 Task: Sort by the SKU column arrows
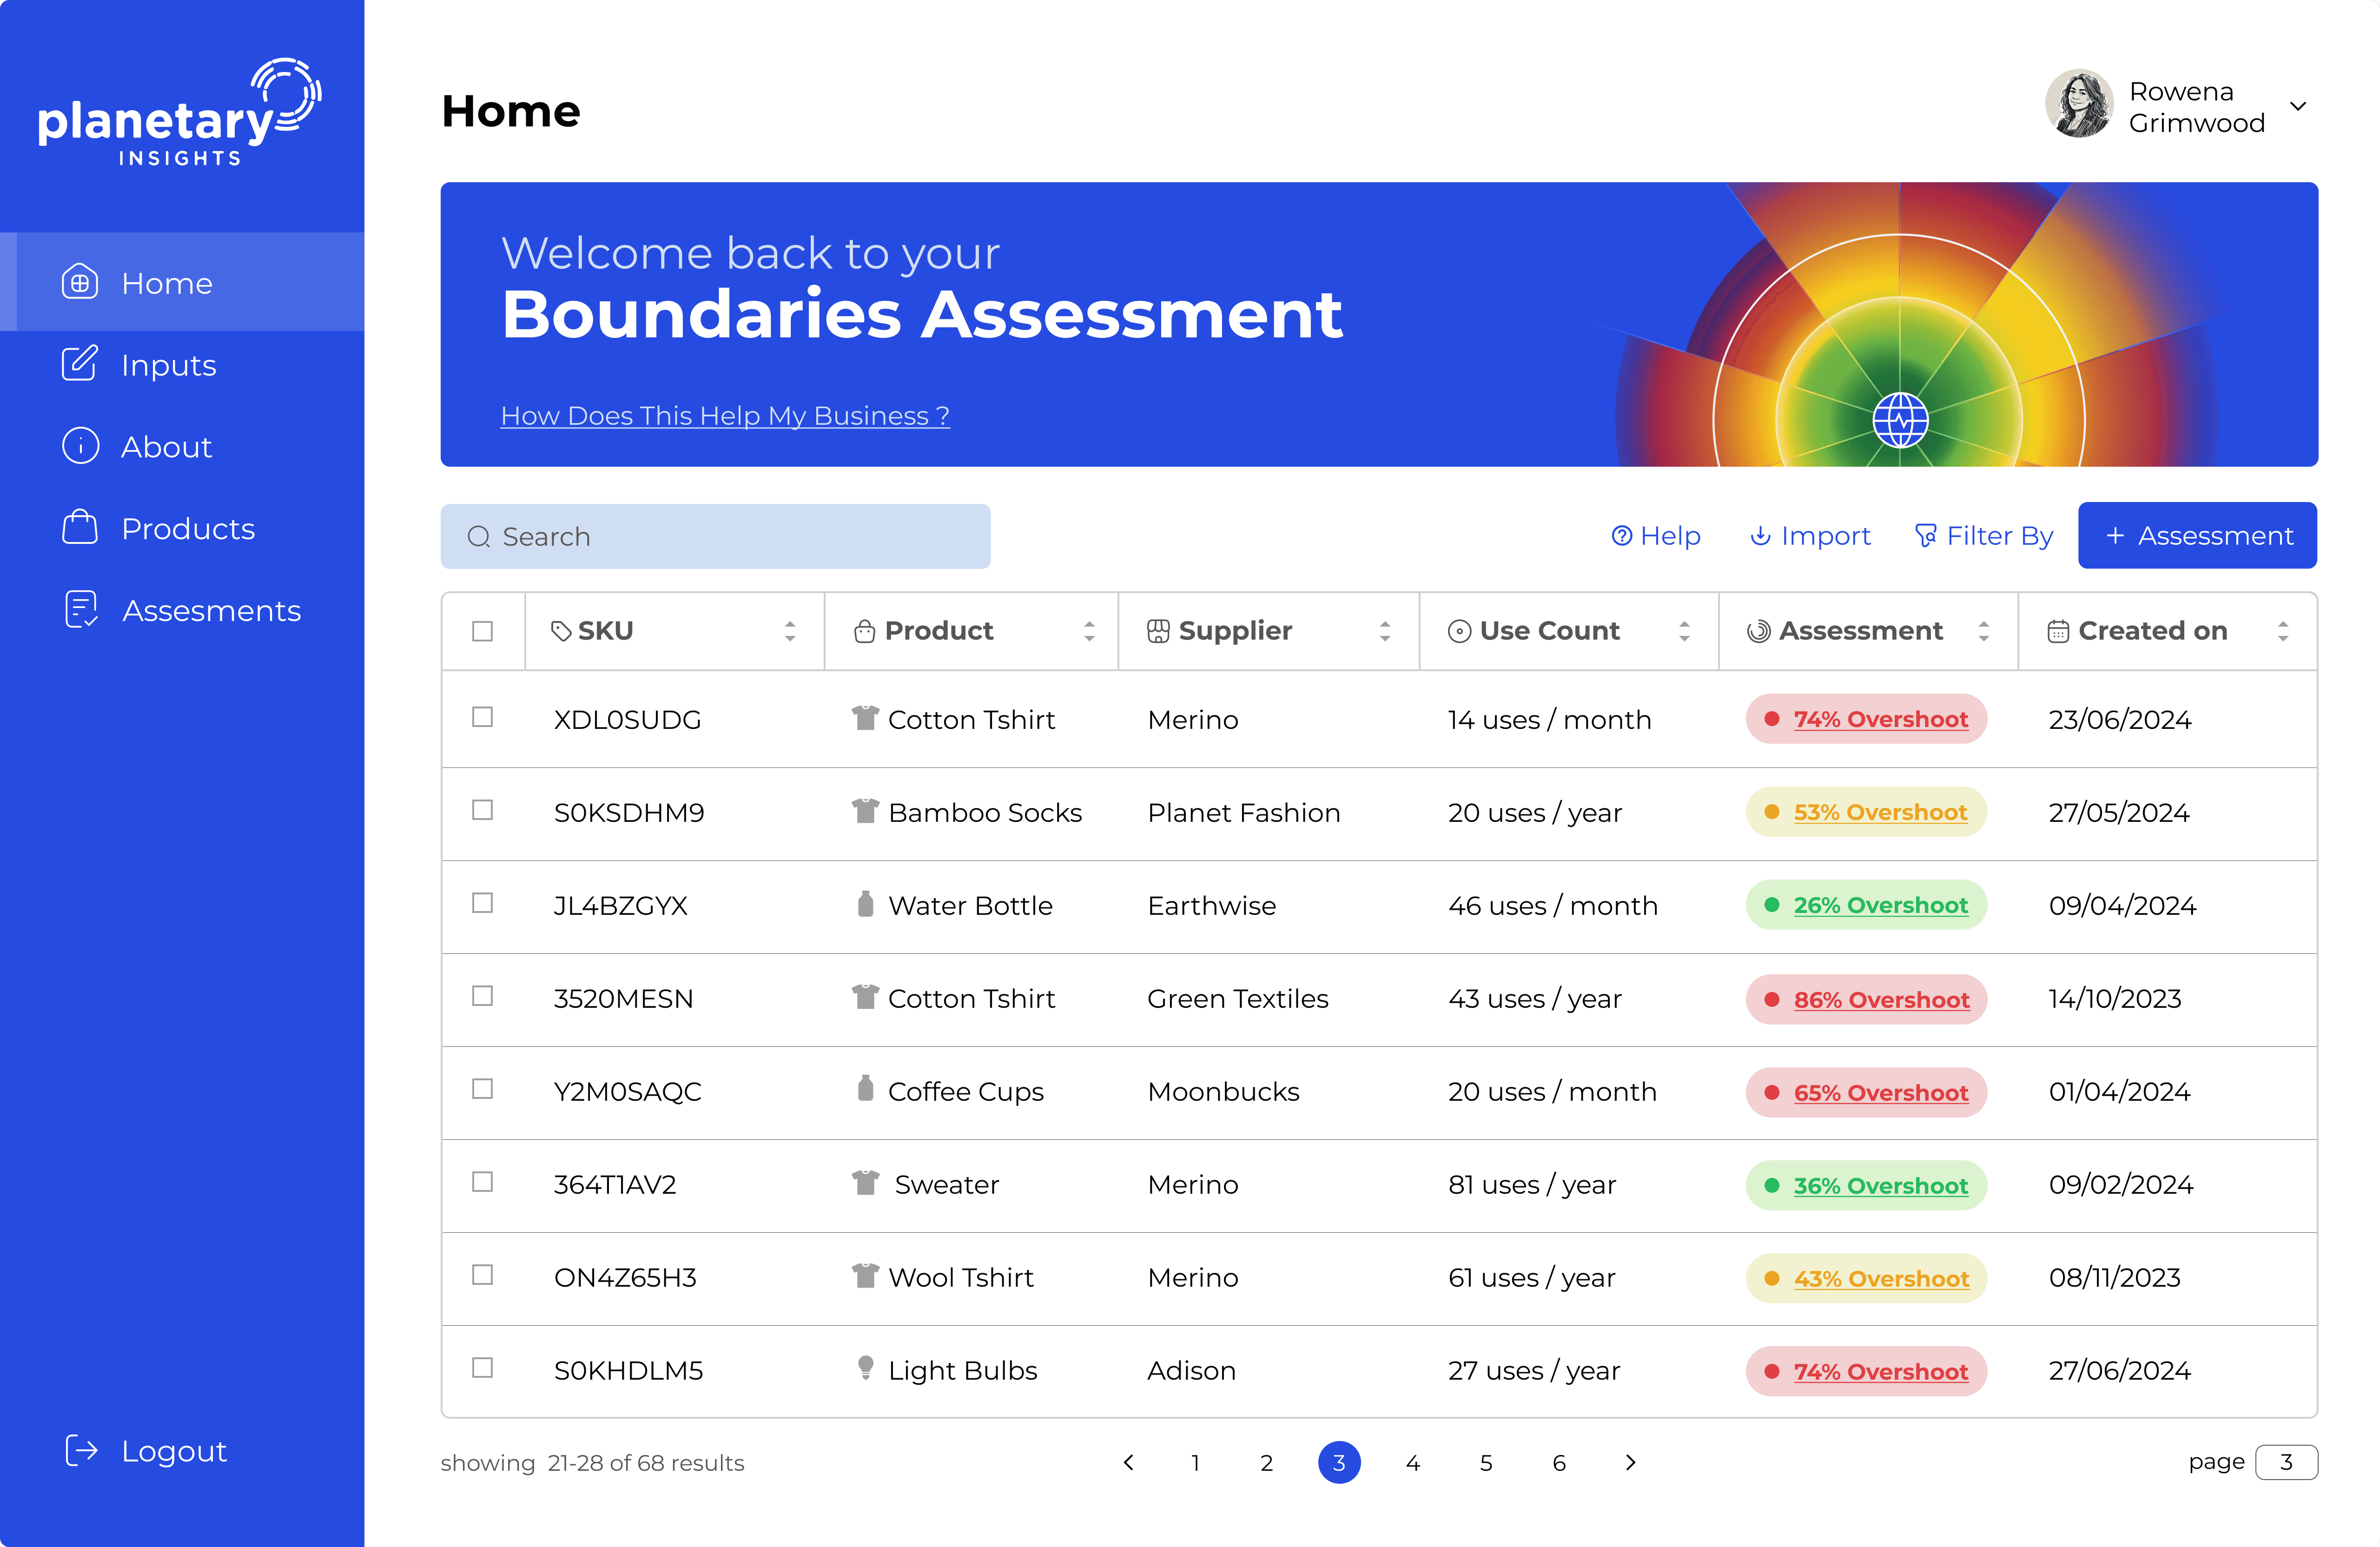[790, 631]
